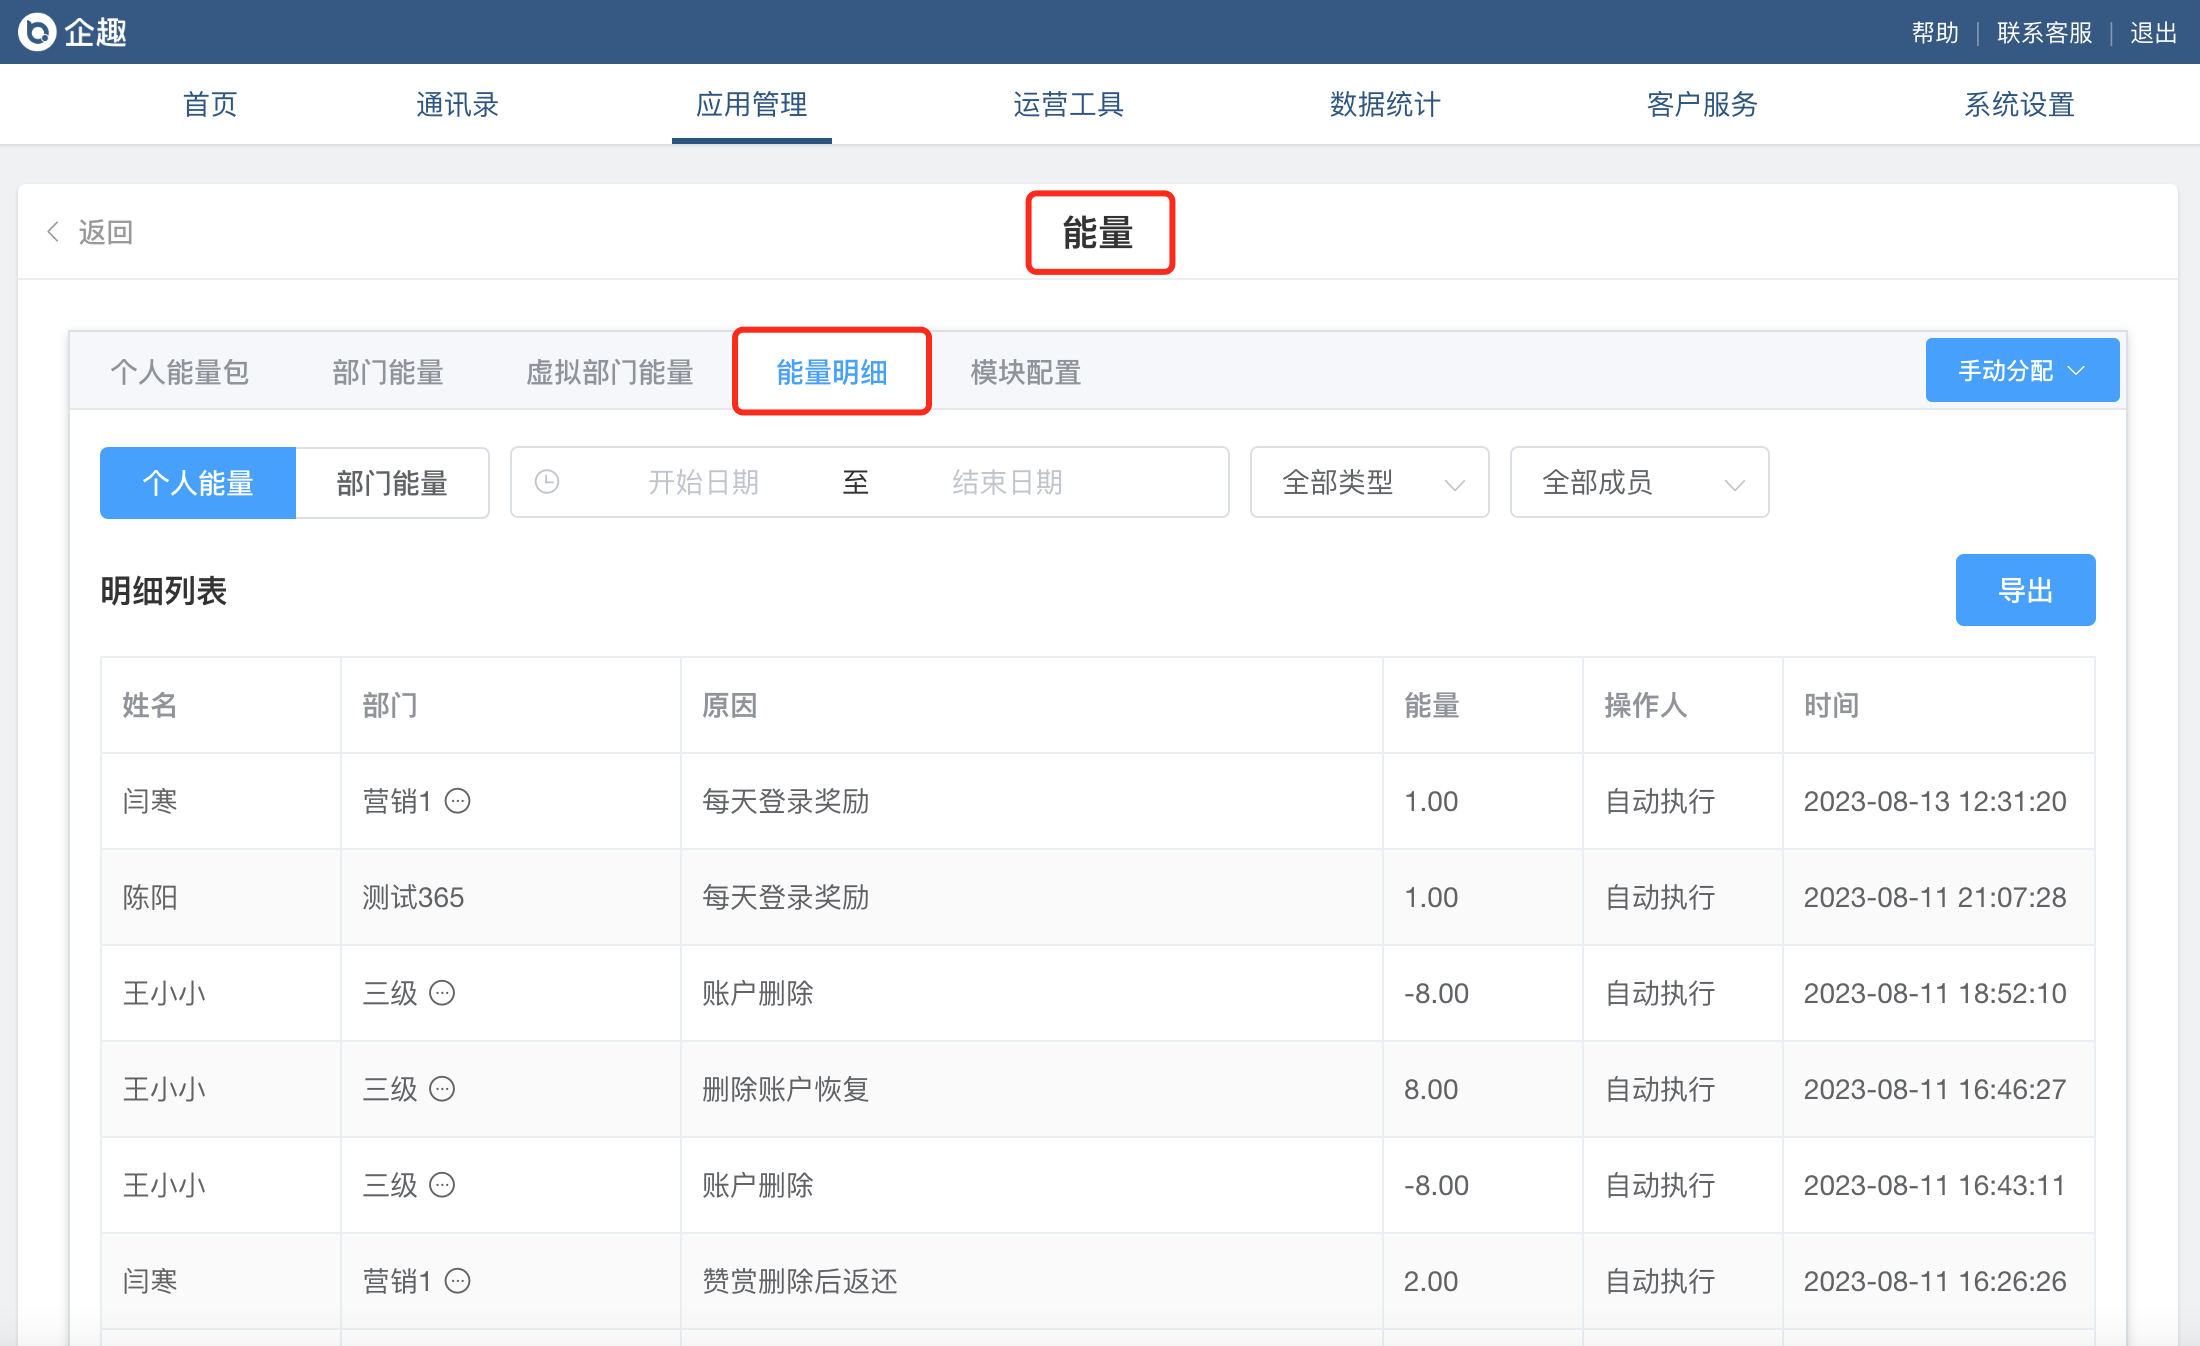The height and width of the screenshot is (1346, 2200).
Task: Click the 联系客服 link
Action: point(2044,32)
